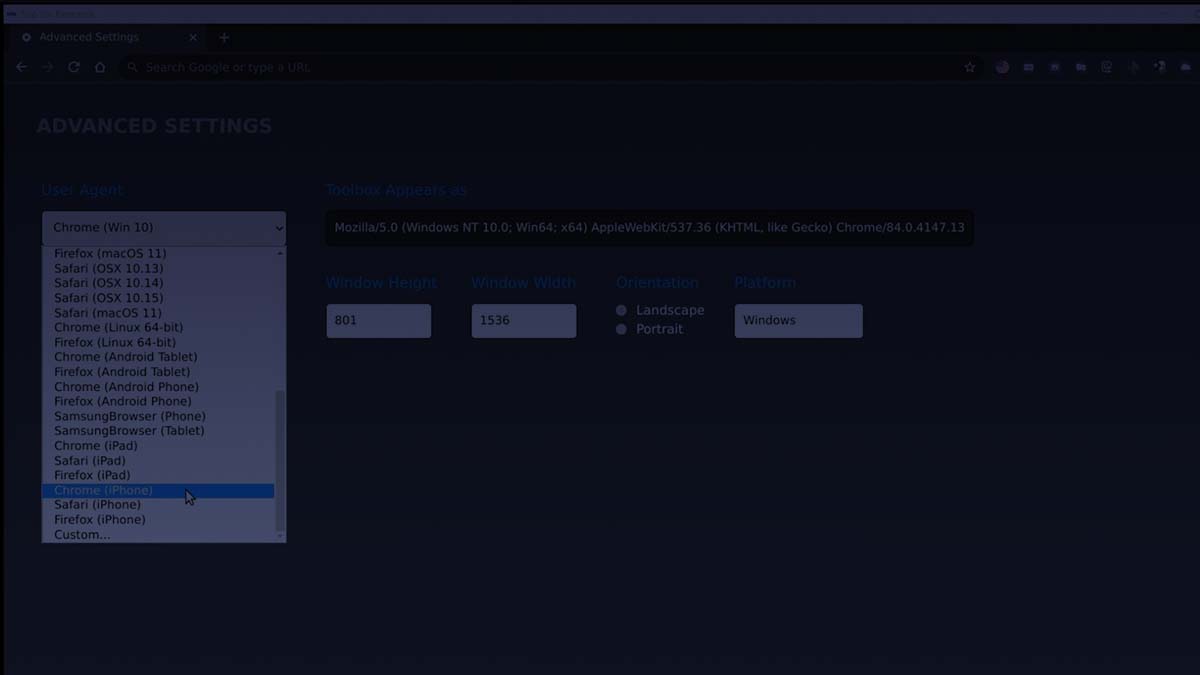Click the Window Width field showing 1536
The width and height of the screenshot is (1200, 675).
click(x=524, y=321)
